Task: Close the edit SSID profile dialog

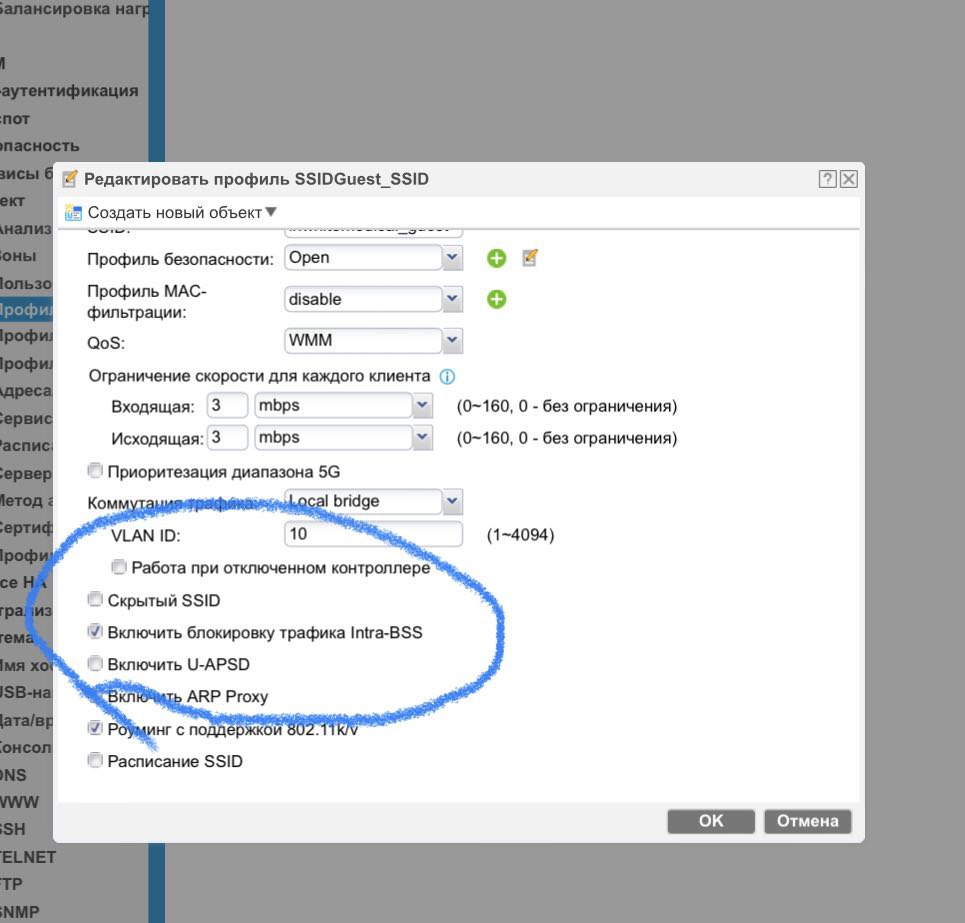Action: 849,179
